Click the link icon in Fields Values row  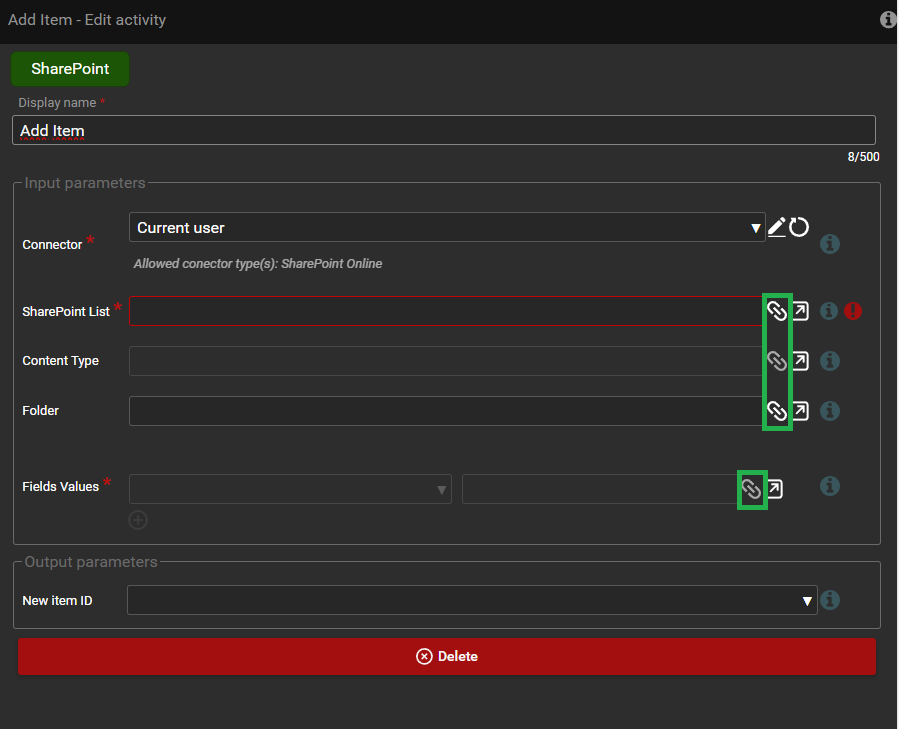[x=751, y=489]
